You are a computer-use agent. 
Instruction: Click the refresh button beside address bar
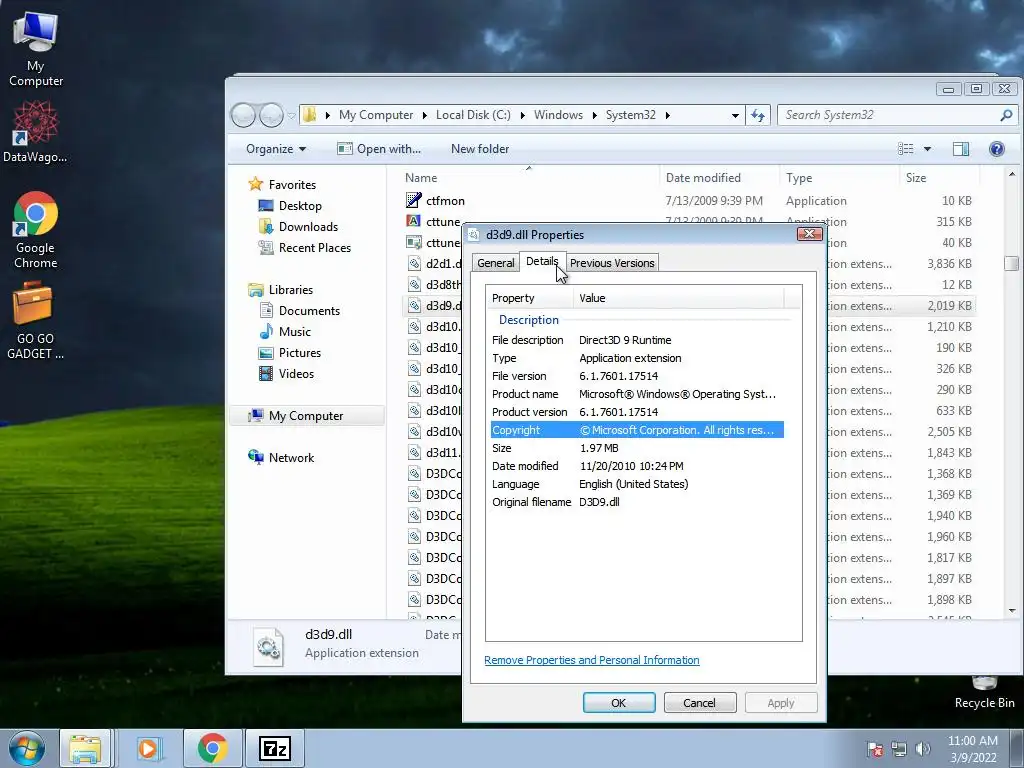[758, 115]
